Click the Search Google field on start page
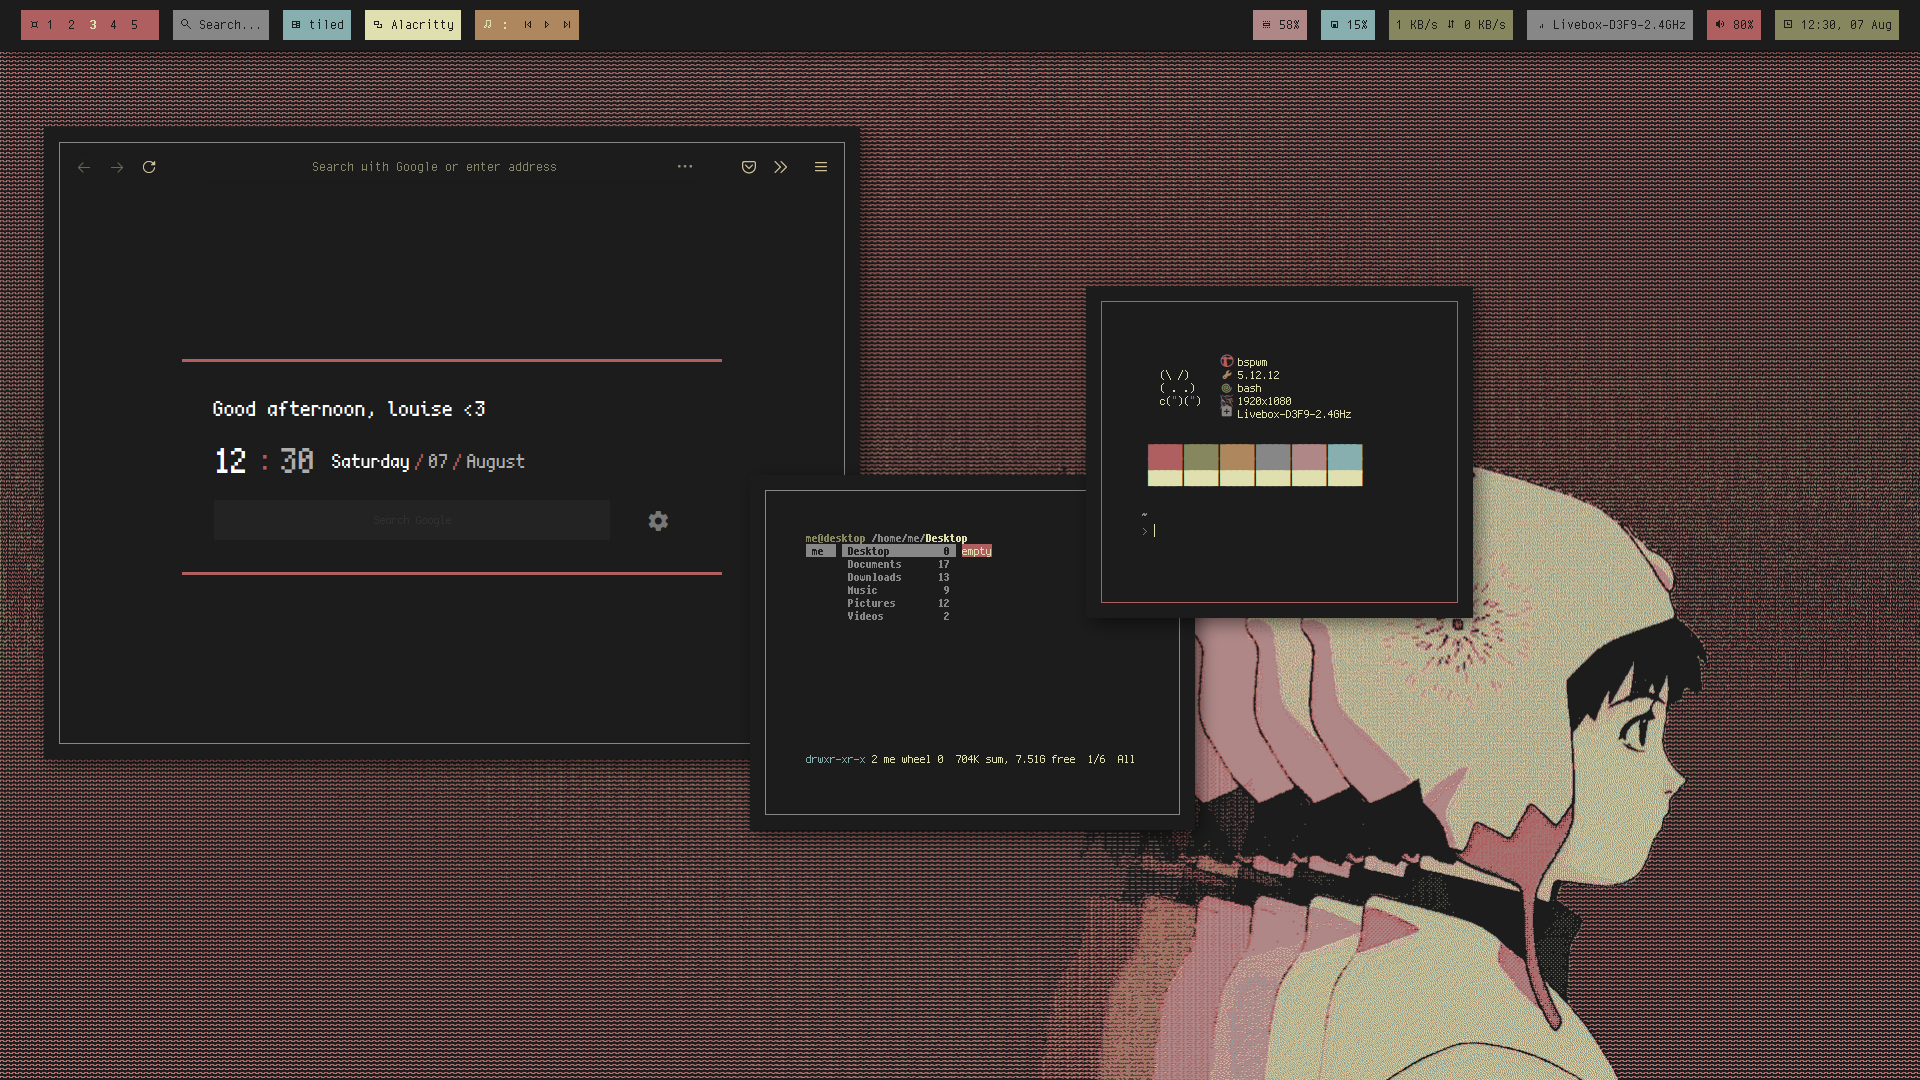The height and width of the screenshot is (1080, 1920). 412,520
